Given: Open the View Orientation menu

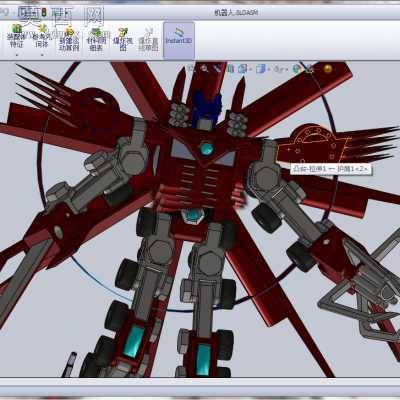Looking at the screenshot, I should coord(243,69).
